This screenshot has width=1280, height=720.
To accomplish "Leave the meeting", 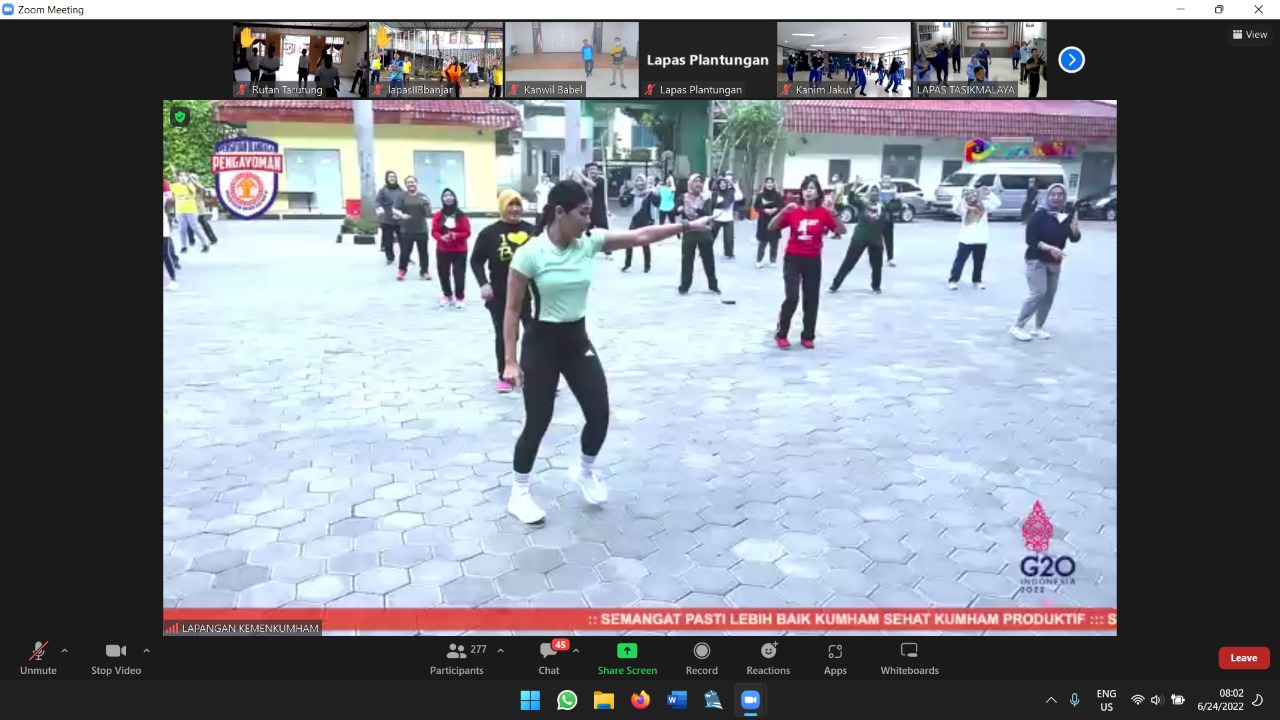I will tap(1244, 658).
